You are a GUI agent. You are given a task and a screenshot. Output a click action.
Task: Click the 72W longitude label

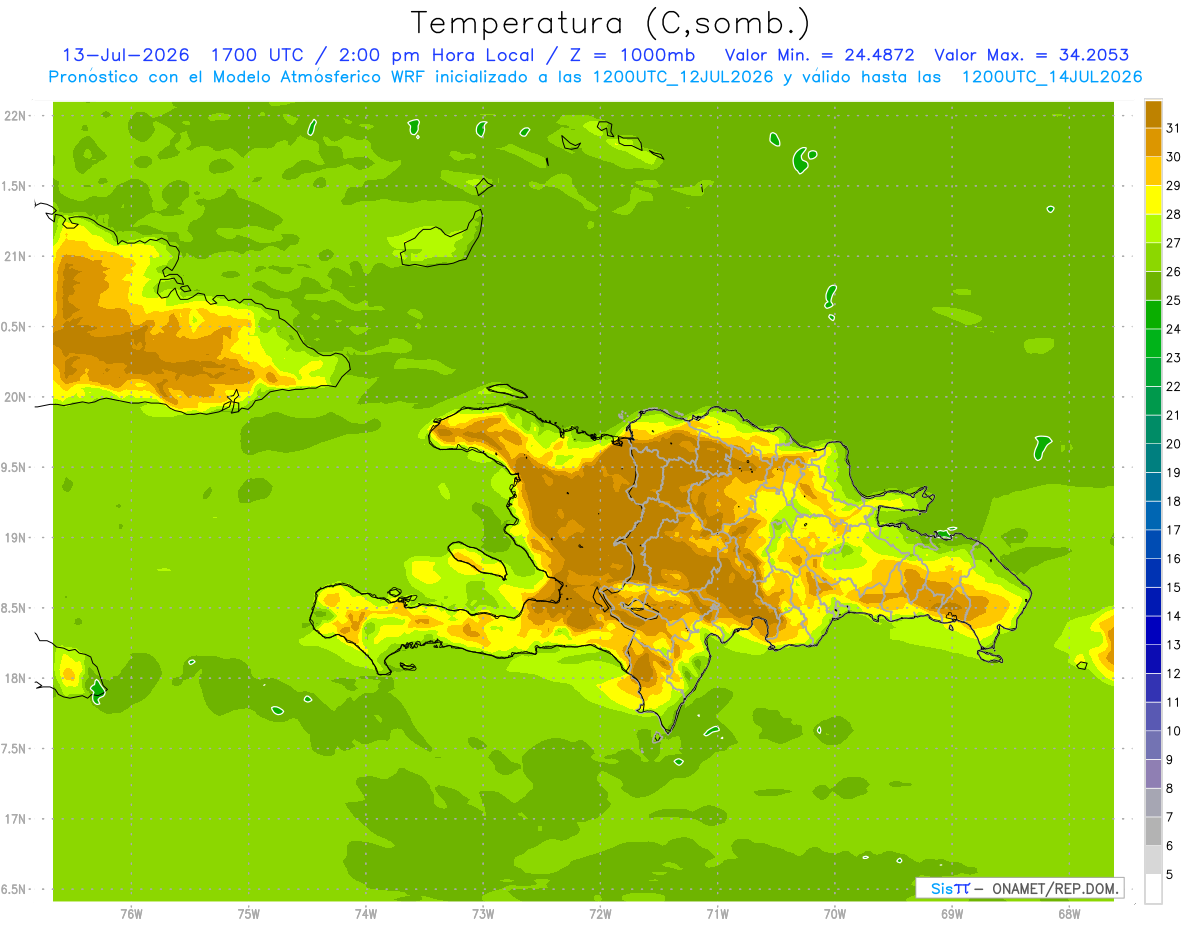point(600,914)
